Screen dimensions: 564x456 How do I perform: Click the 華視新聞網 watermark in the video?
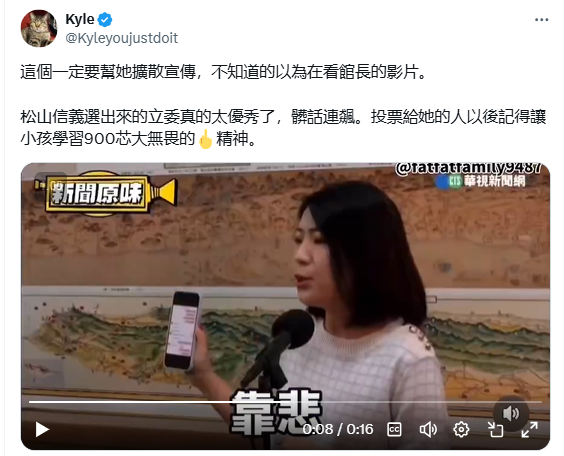pos(480,181)
